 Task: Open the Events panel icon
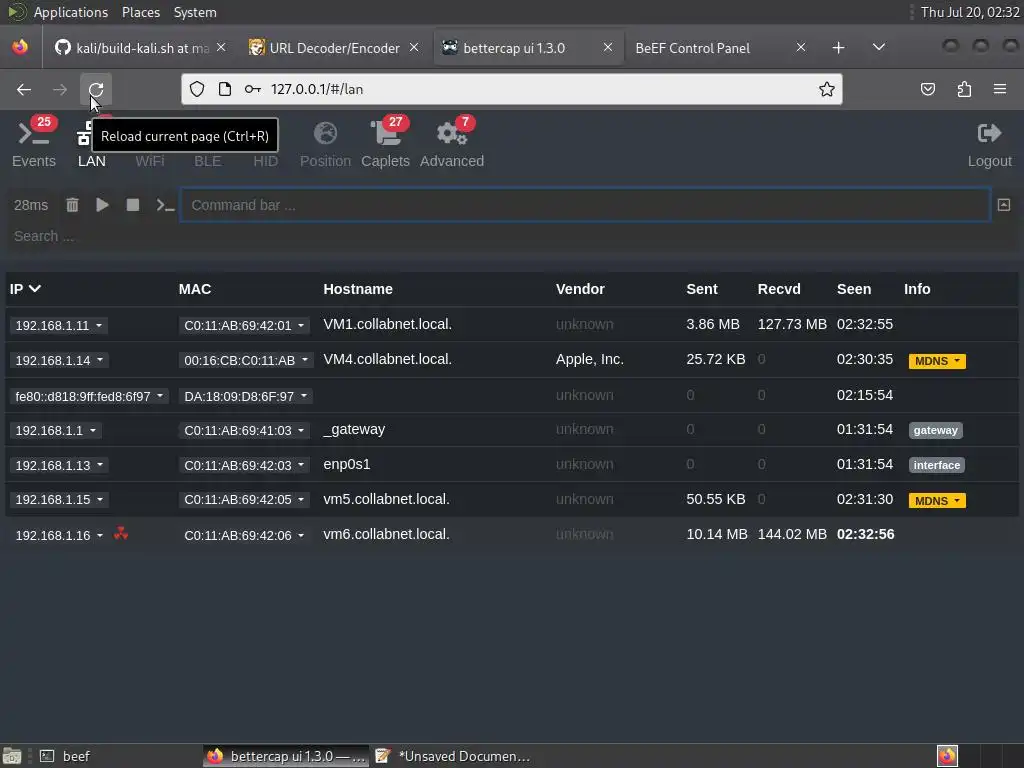point(33,134)
